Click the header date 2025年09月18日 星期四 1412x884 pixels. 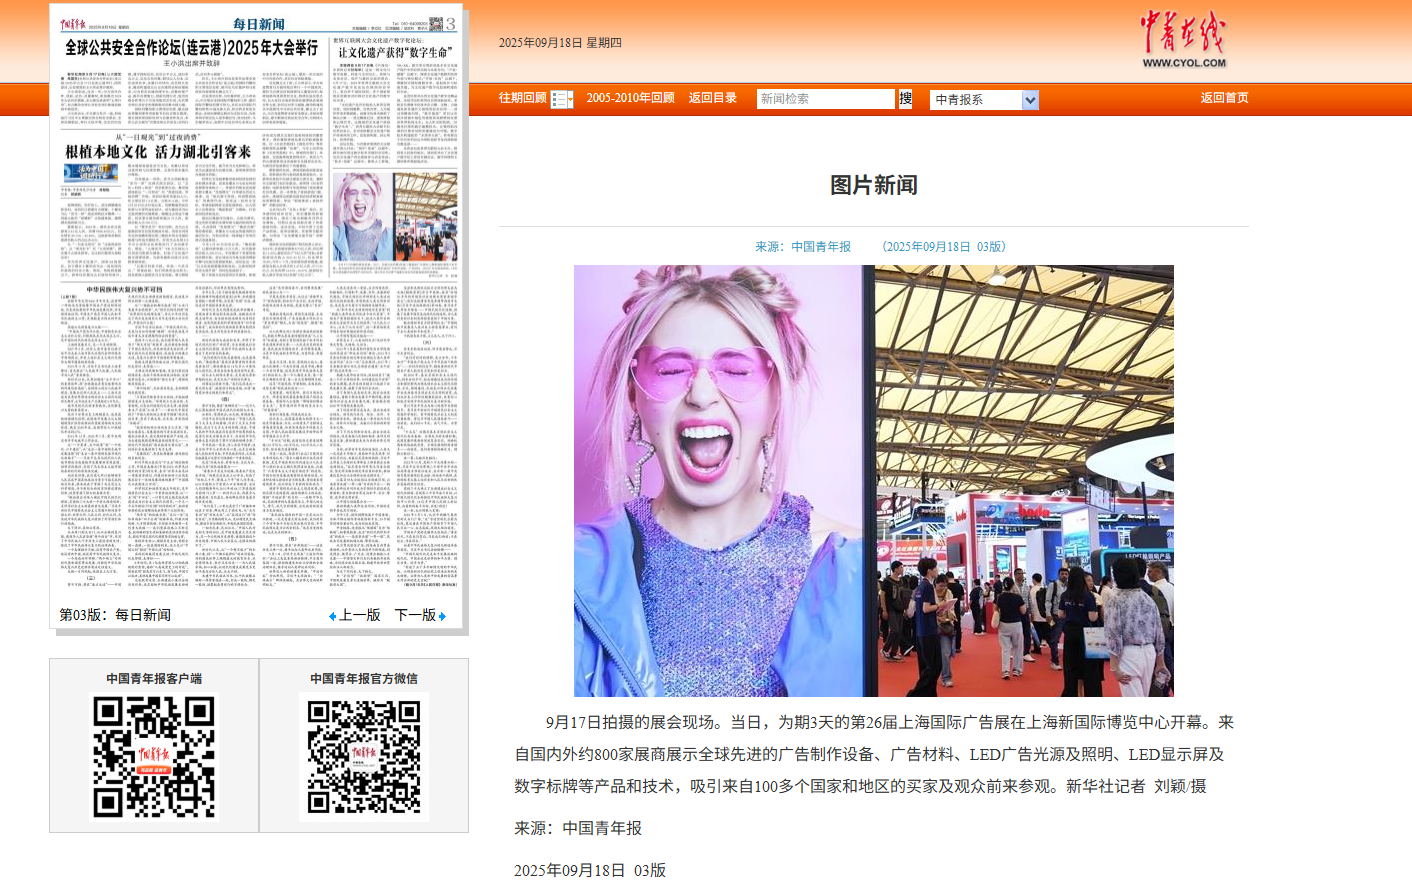(560, 43)
